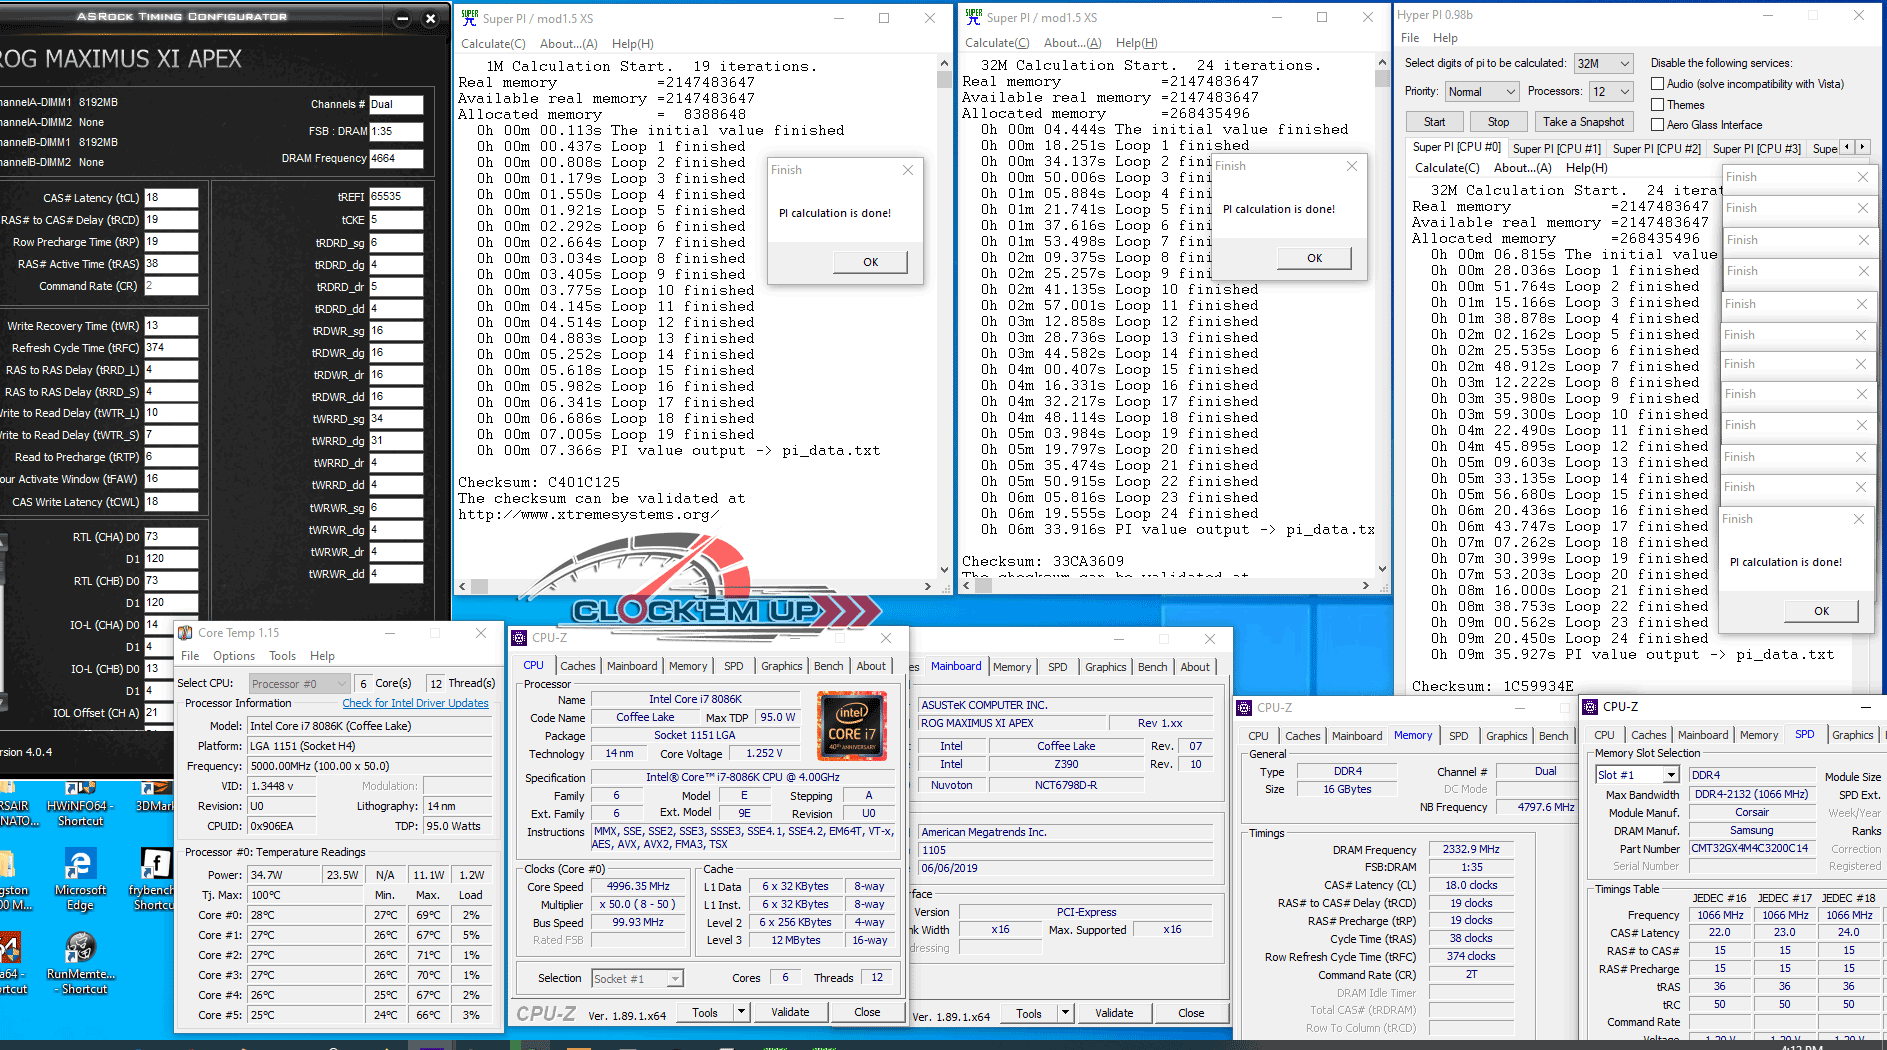
Task: Follow Check for Intel Driver Updates link
Action: (415, 703)
